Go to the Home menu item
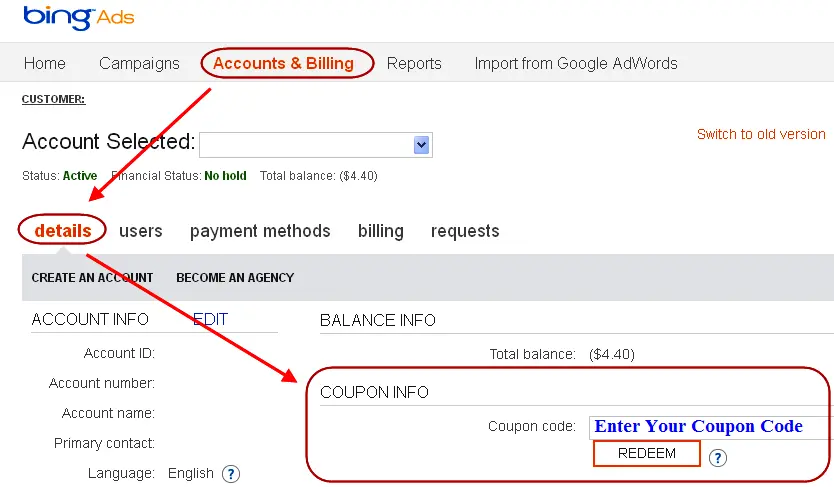The image size is (834, 487). 45,63
